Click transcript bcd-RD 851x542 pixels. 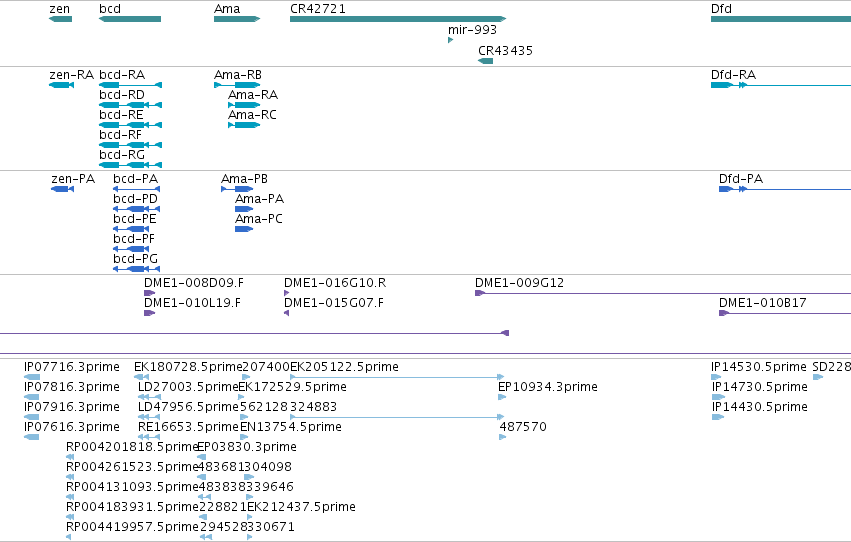[130, 105]
